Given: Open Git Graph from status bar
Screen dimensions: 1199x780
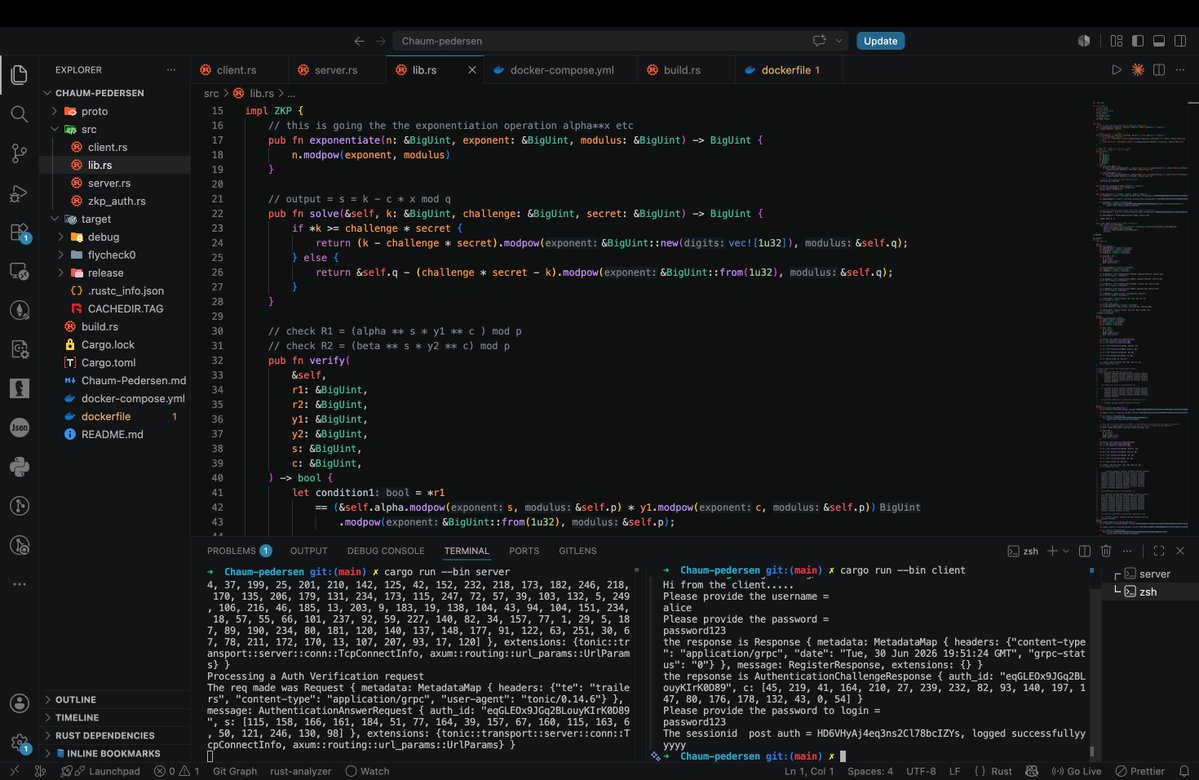Looking at the screenshot, I should (x=235, y=771).
